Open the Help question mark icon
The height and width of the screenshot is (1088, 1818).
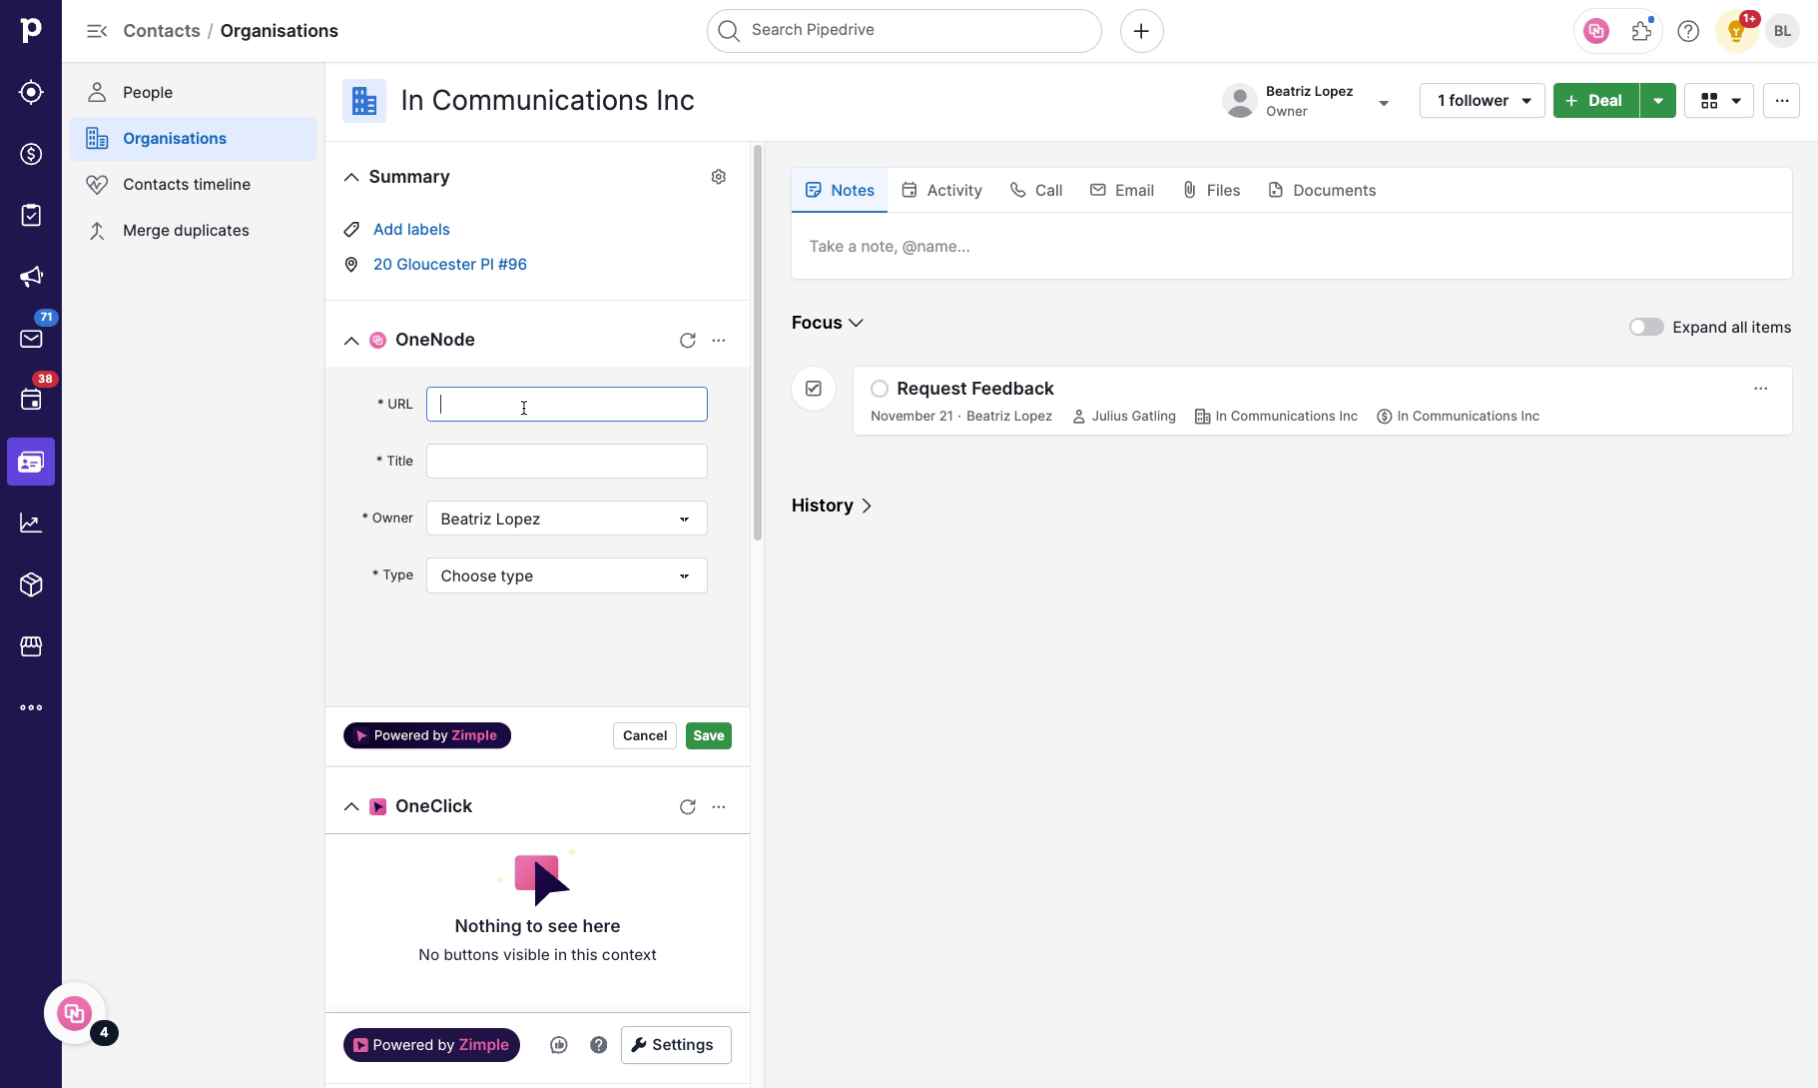(1688, 31)
